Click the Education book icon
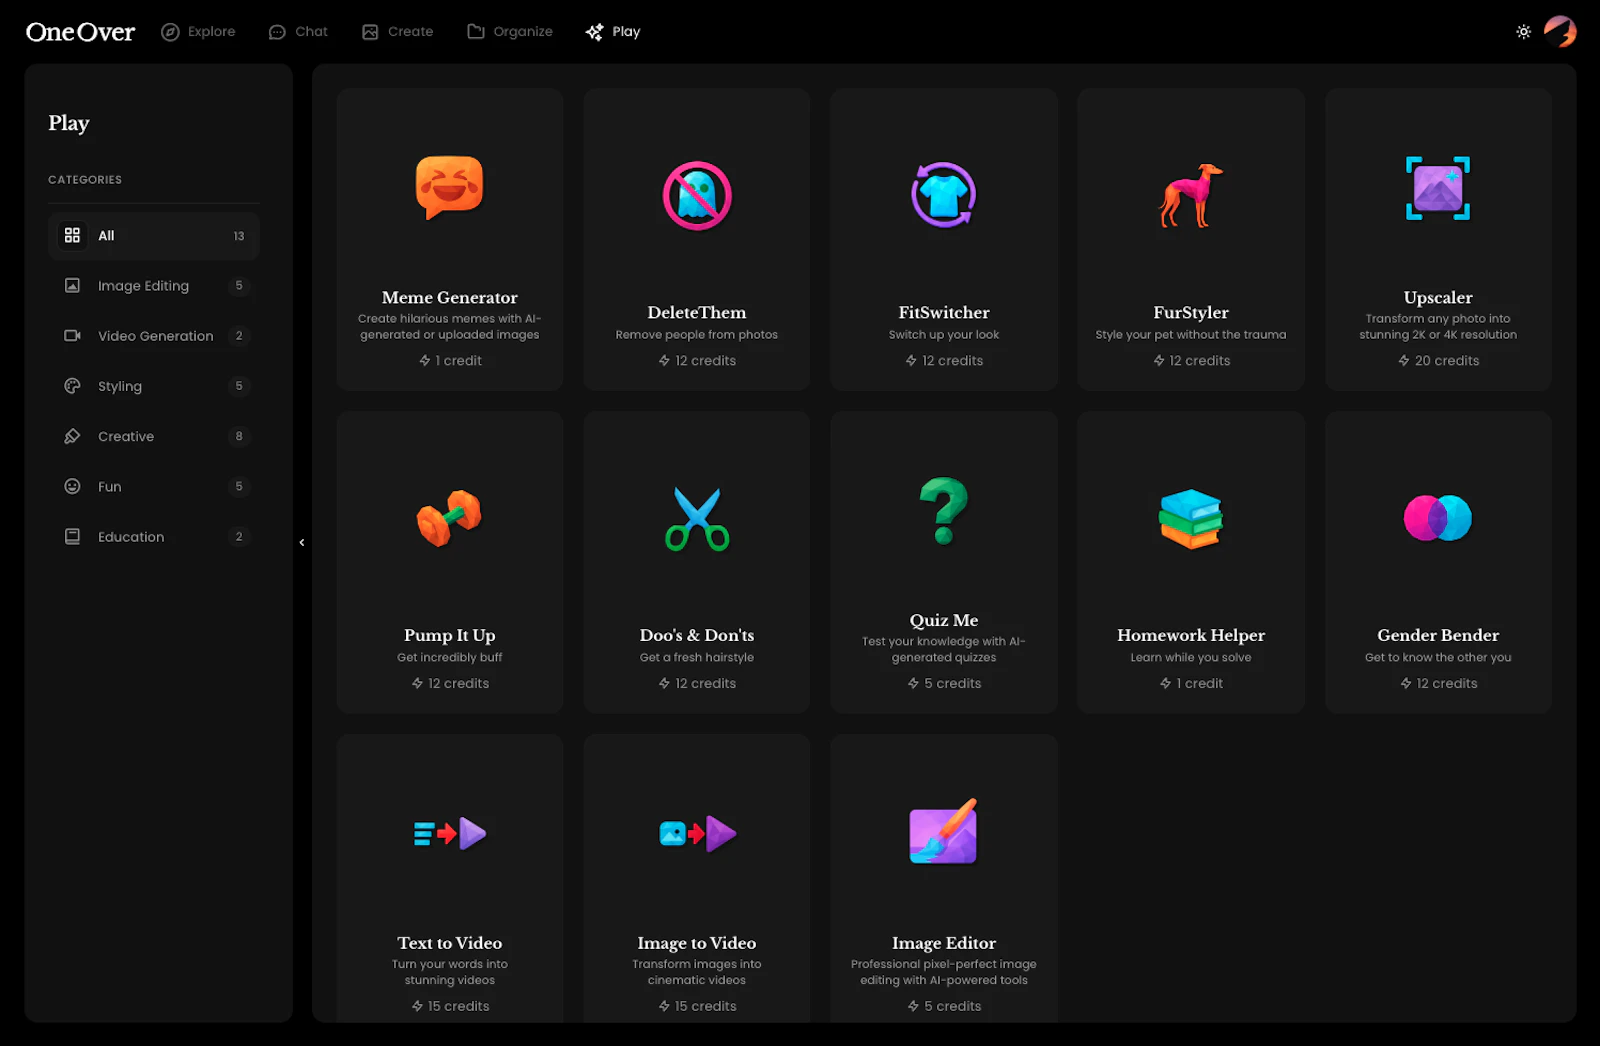Screen dimensions: 1600x1046 point(72,536)
